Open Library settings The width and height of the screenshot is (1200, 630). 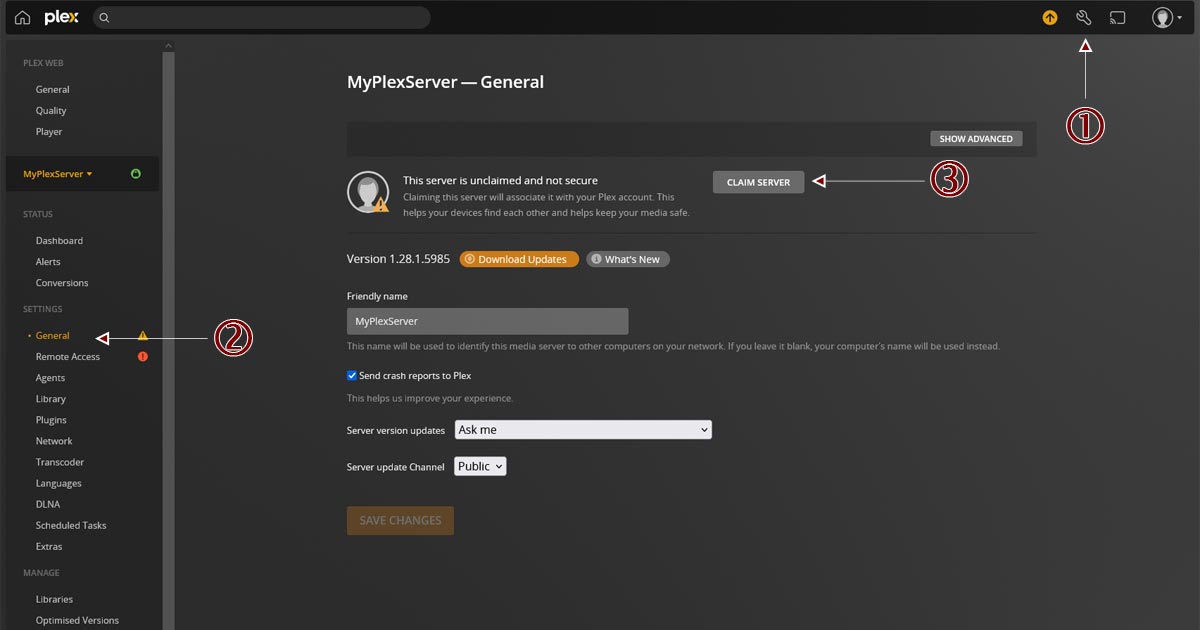tap(51, 399)
